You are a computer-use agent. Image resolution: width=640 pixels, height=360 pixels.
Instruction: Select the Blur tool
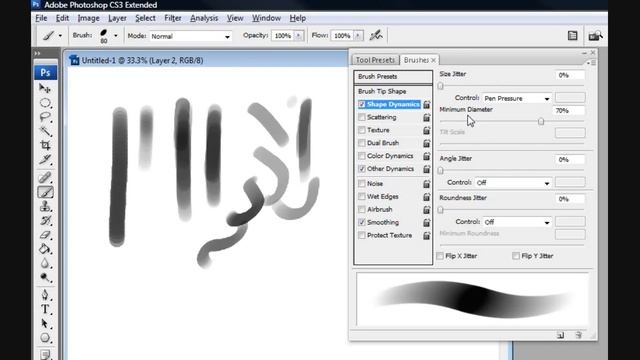coord(45,263)
